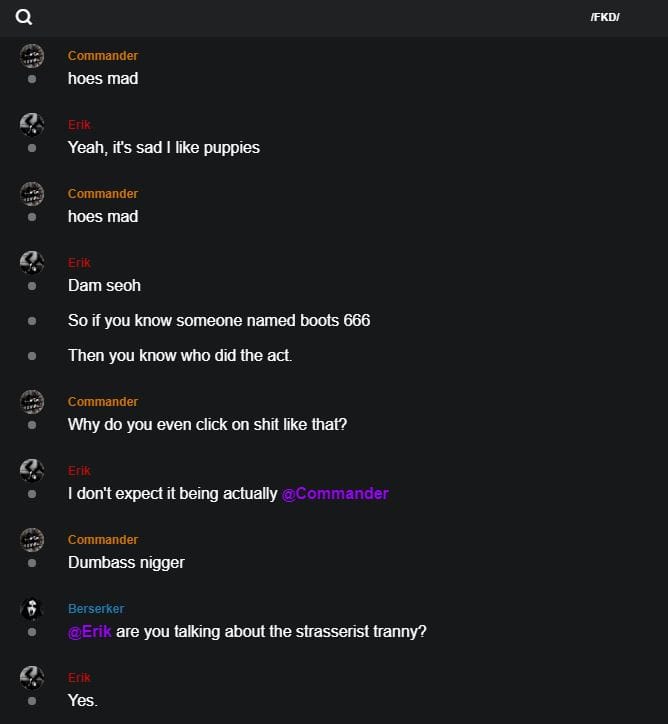Click Erik's username above the "Yes." message
This screenshot has height=724, width=668.
[x=79, y=677]
